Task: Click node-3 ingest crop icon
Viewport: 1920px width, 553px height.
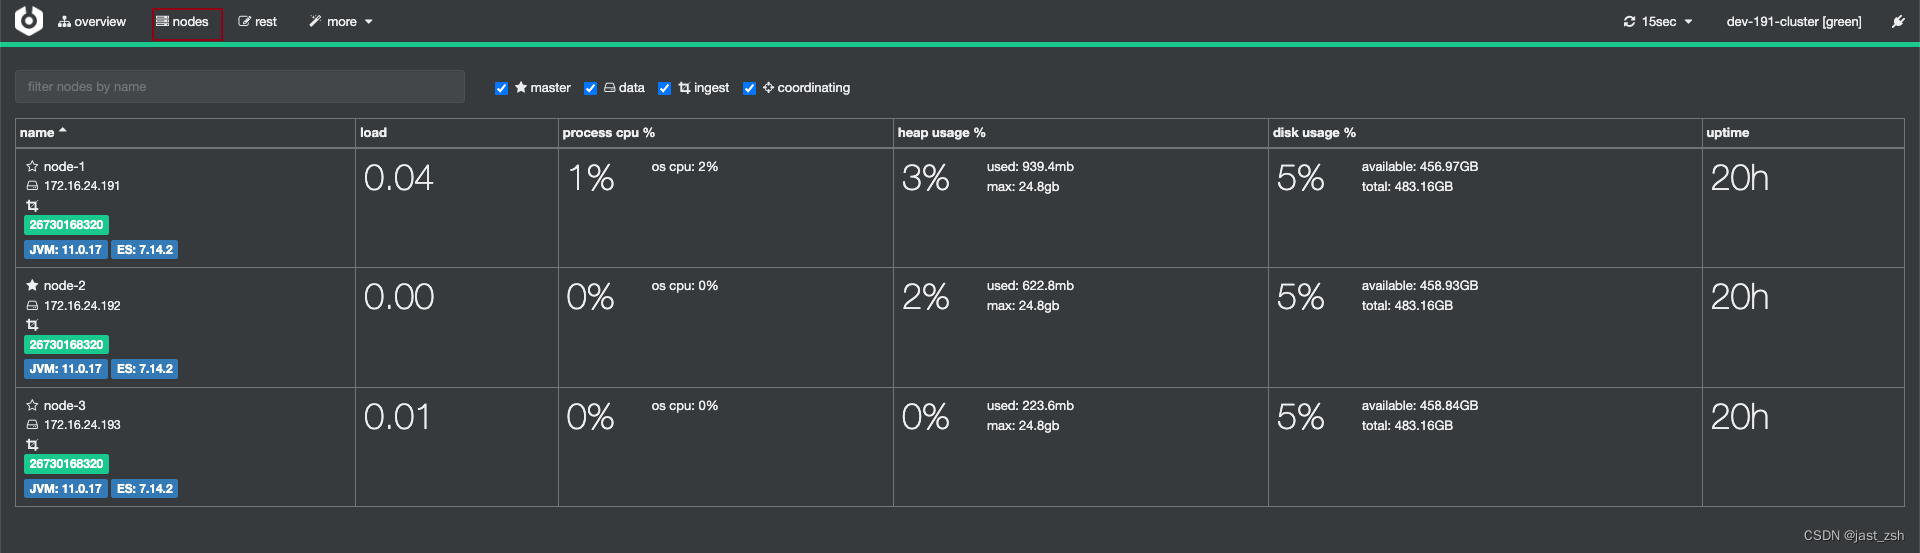Action: 32,445
